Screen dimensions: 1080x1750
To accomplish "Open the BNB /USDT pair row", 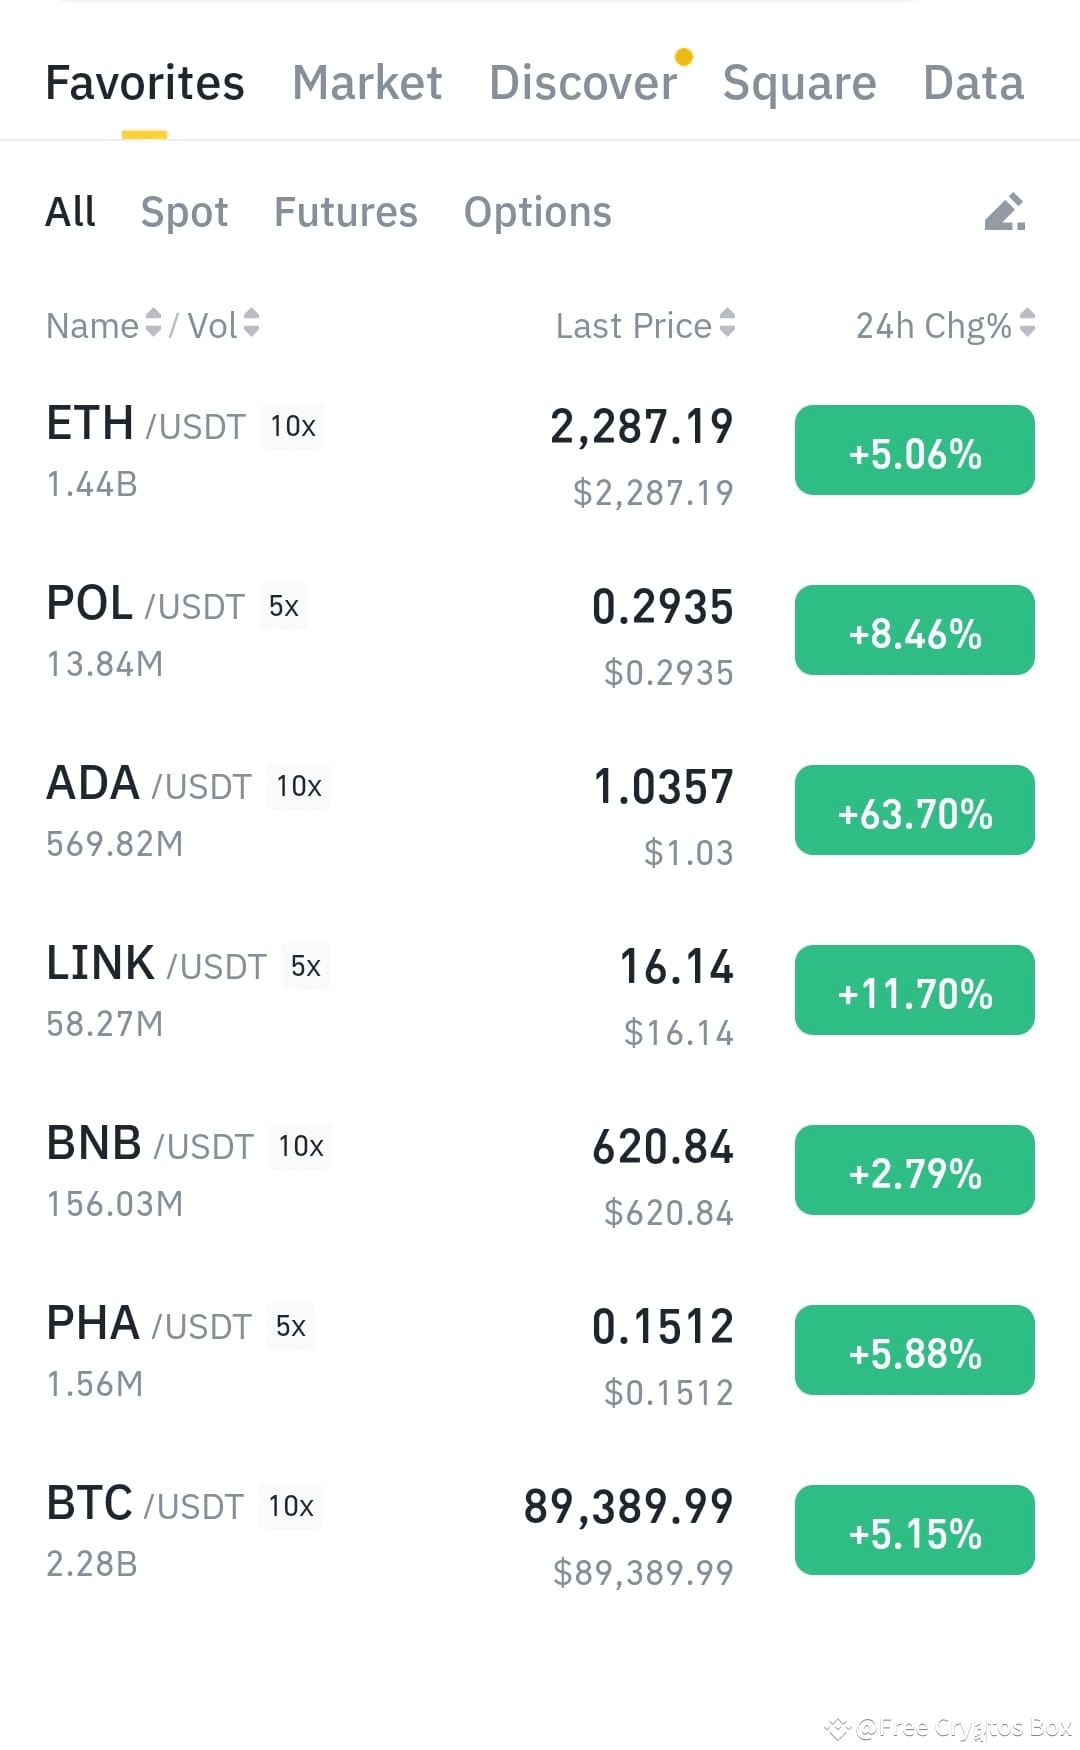I will [x=540, y=1170].
